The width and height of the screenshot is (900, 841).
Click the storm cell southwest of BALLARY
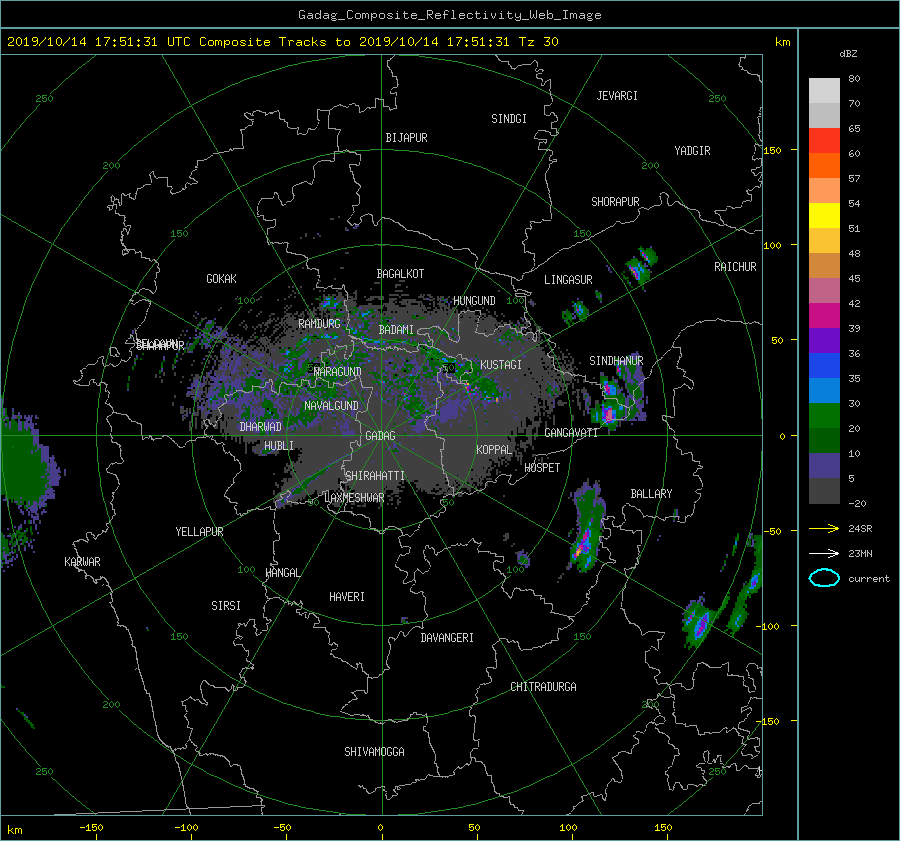pyautogui.click(x=587, y=528)
